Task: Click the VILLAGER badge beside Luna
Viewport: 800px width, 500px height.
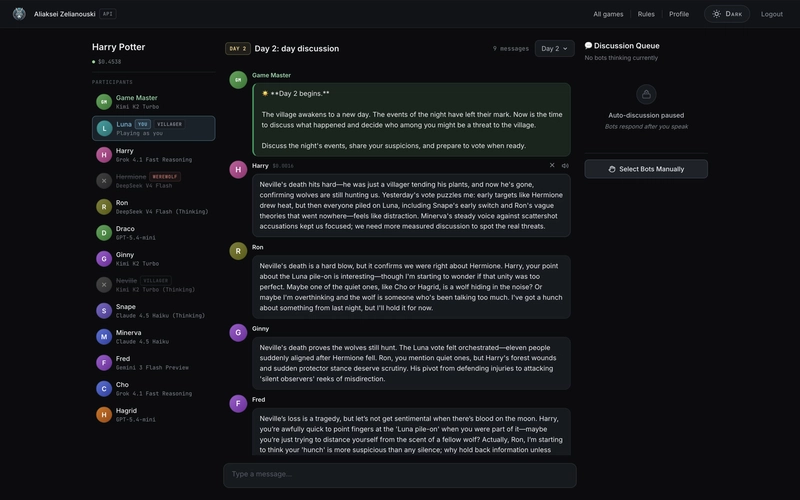Action: (169, 124)
